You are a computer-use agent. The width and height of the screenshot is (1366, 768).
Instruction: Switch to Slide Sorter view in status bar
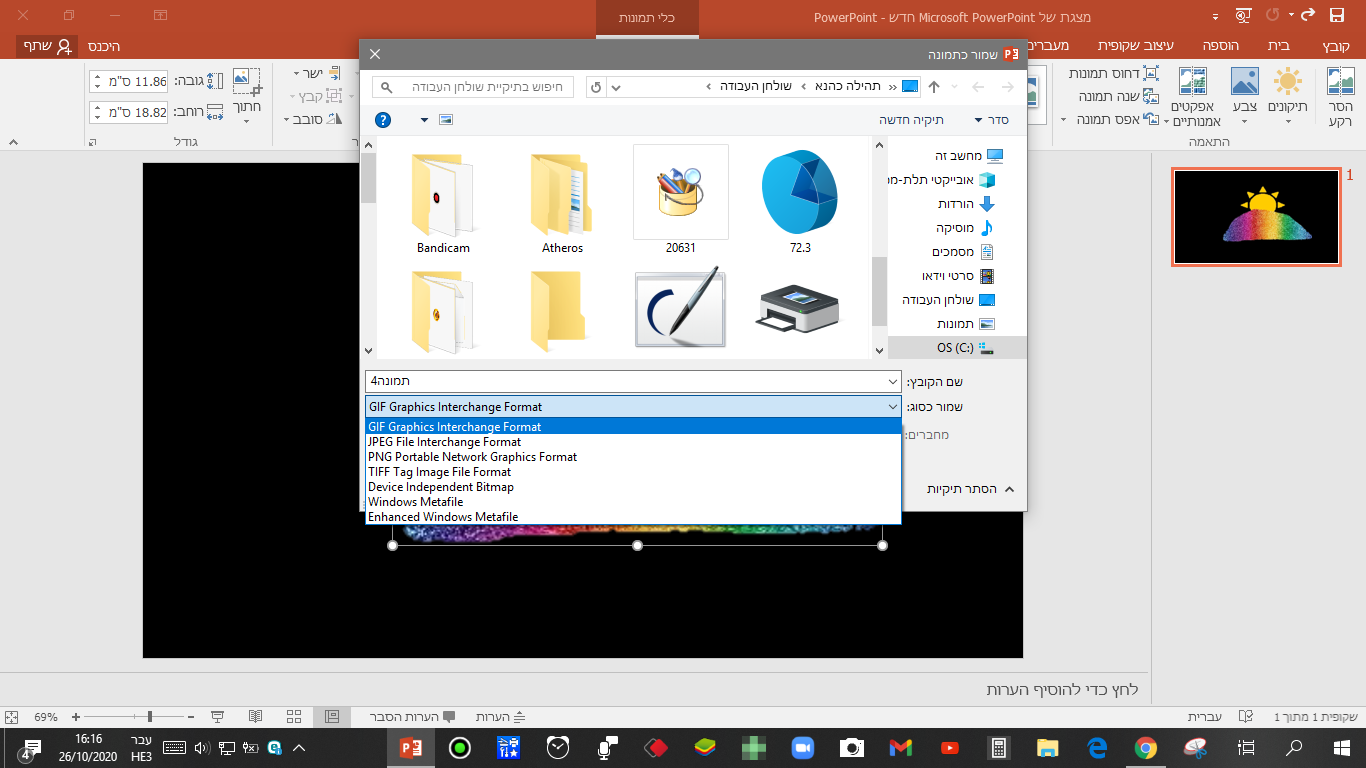[x=294, y=717]
